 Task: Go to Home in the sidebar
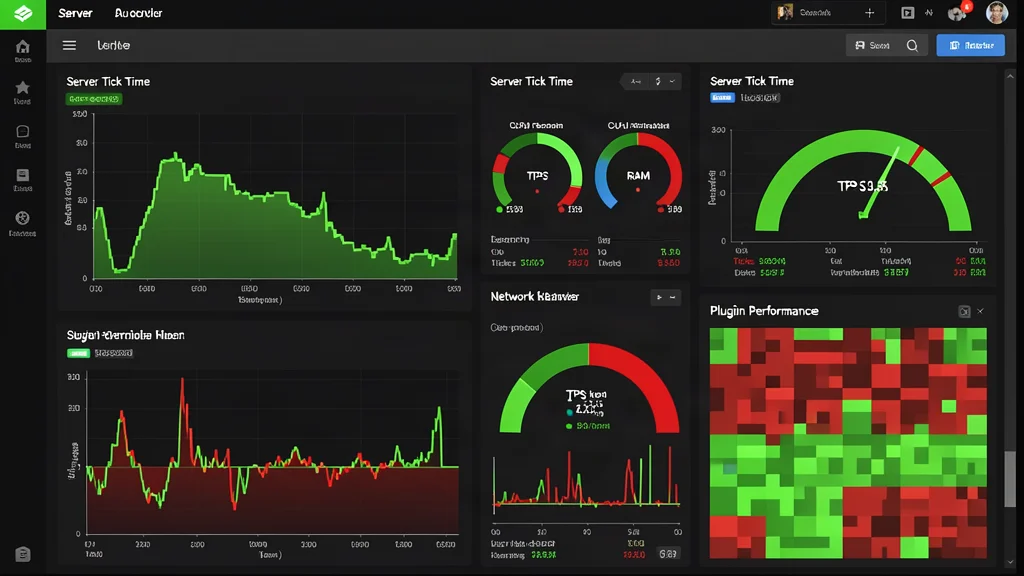pyautogui.click(x=23, y=51)
